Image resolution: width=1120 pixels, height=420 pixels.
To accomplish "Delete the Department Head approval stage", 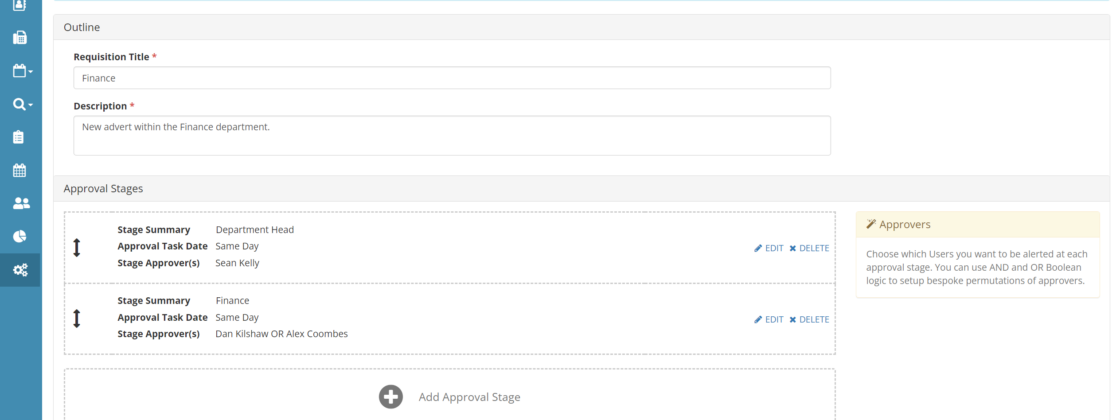I will tap(809, 248).
